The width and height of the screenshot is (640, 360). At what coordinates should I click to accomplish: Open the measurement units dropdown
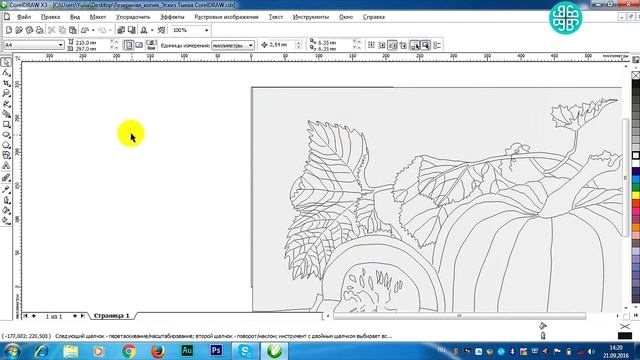click(251, 45)
